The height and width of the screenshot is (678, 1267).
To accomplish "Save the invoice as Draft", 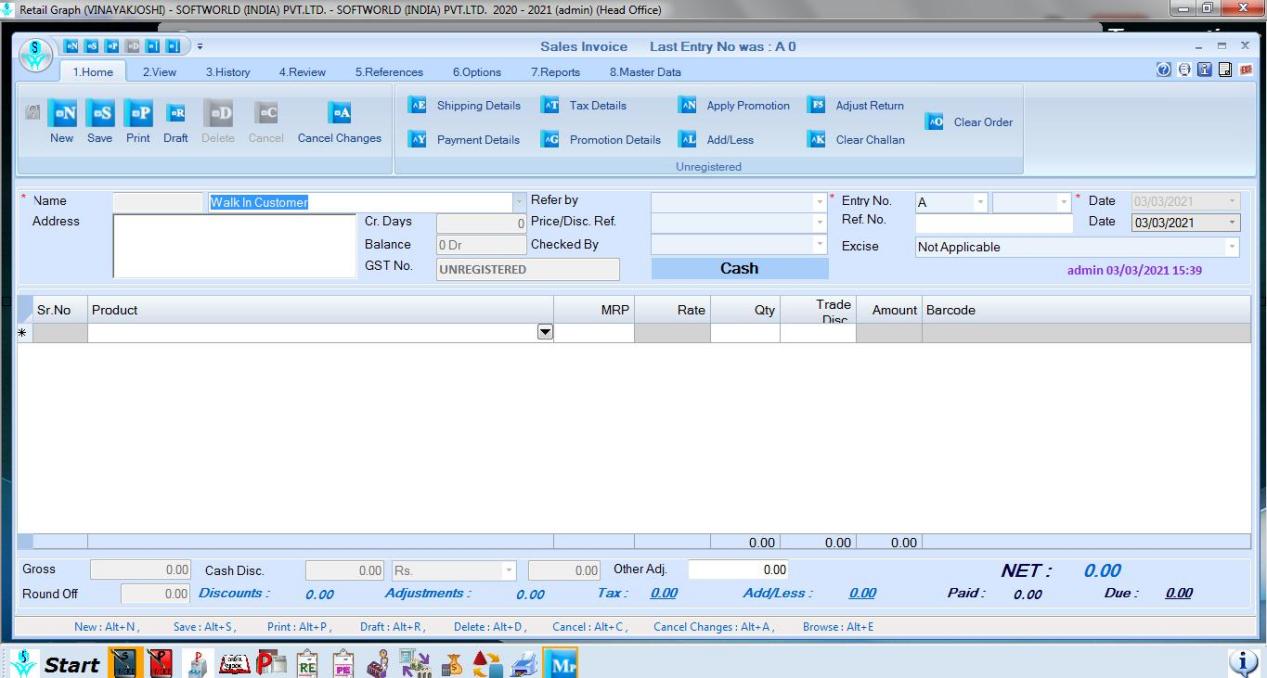I will pyautogui.click(x=176, y=113).
